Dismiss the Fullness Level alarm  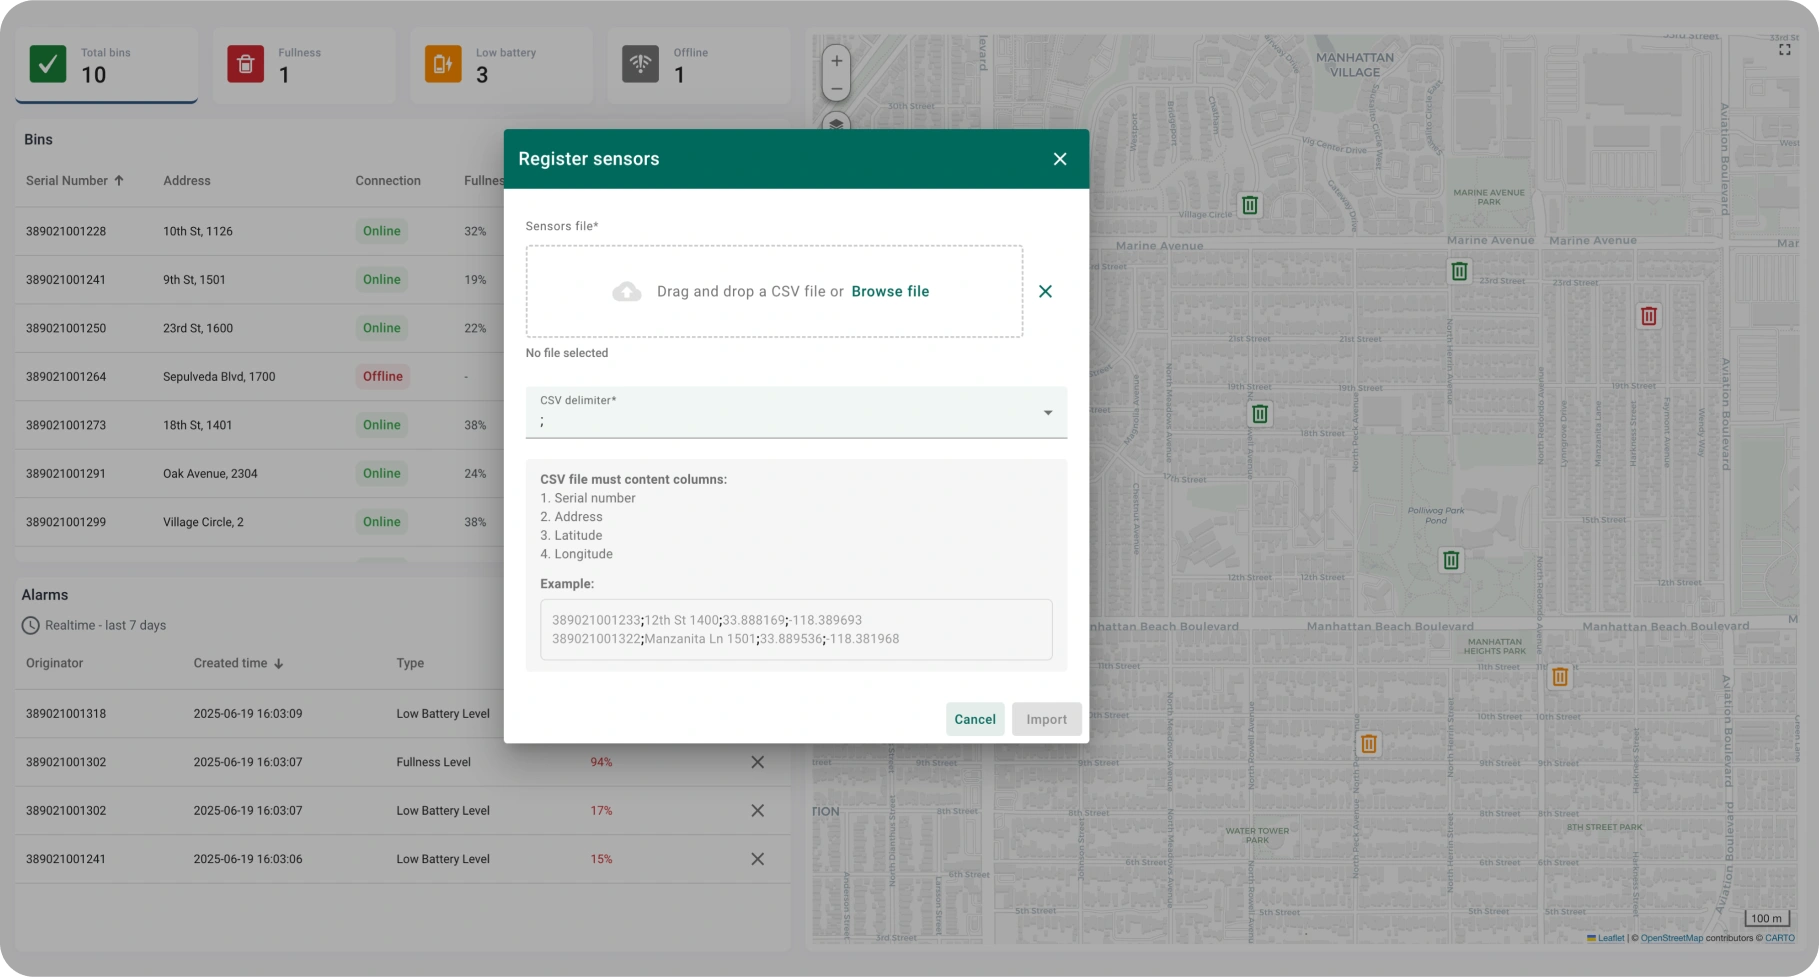point(757,762)
